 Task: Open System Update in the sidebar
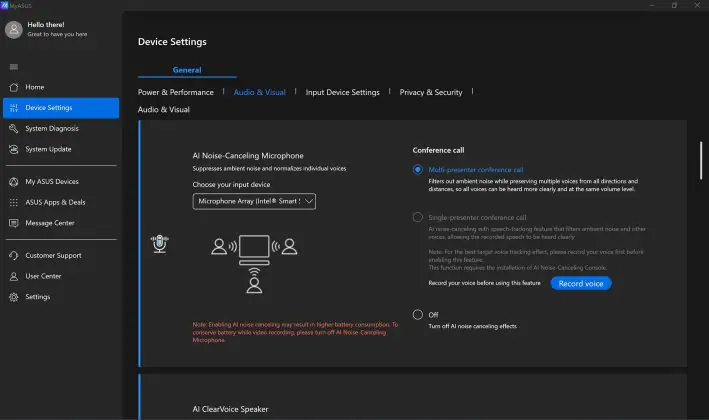coord(61,149)
